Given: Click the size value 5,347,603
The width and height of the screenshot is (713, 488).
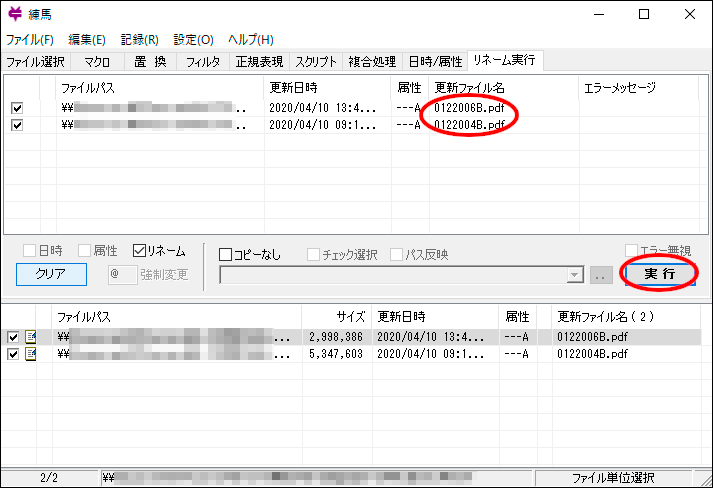Looking at the screenshot, I should pyautogui.click(x=336, y=354).
